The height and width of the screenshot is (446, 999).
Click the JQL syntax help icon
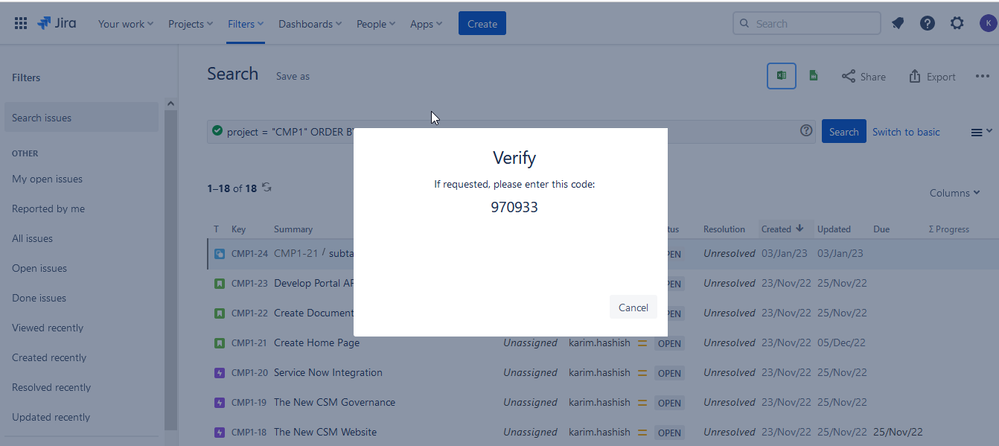[806, 131]
